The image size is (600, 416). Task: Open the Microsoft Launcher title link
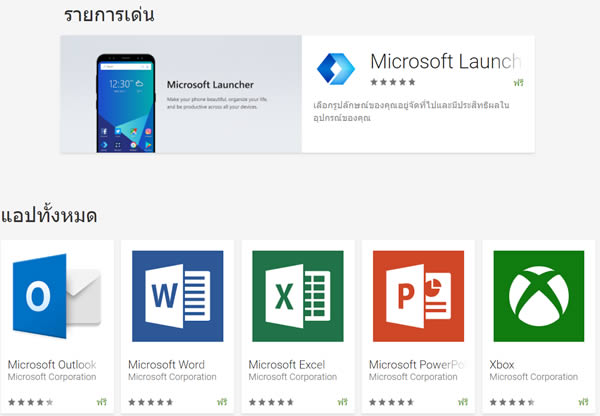(x=445, y=61)
